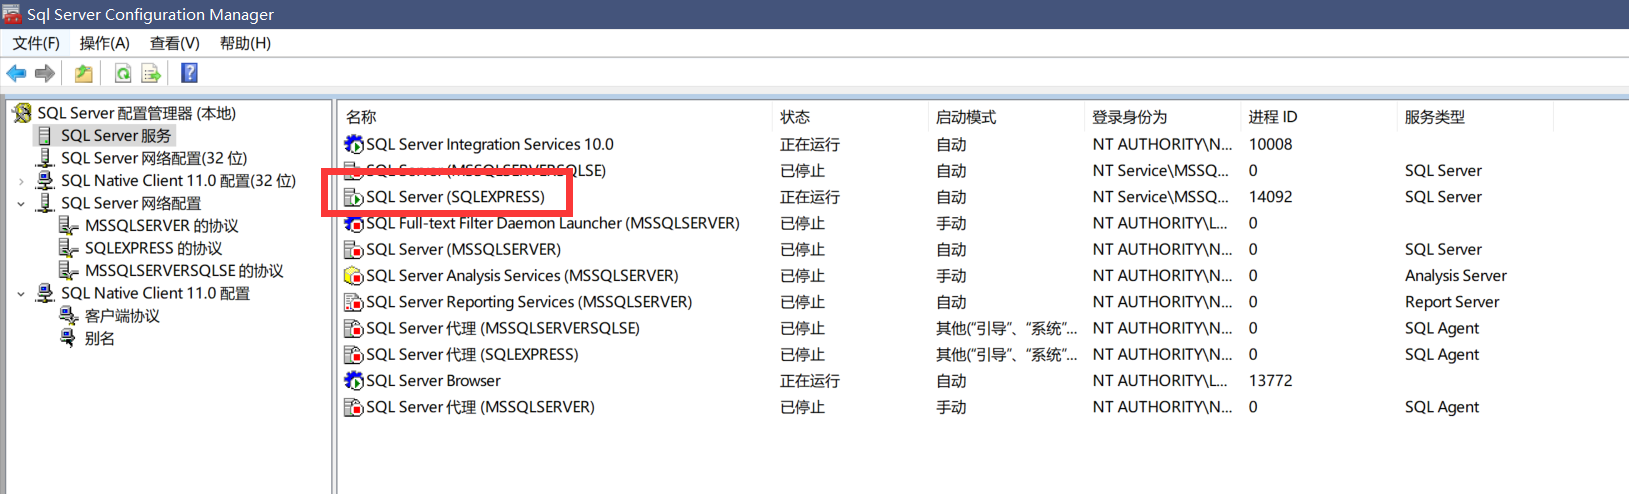
Task: Select 别名 in the tree
Action: coord(100,338)
